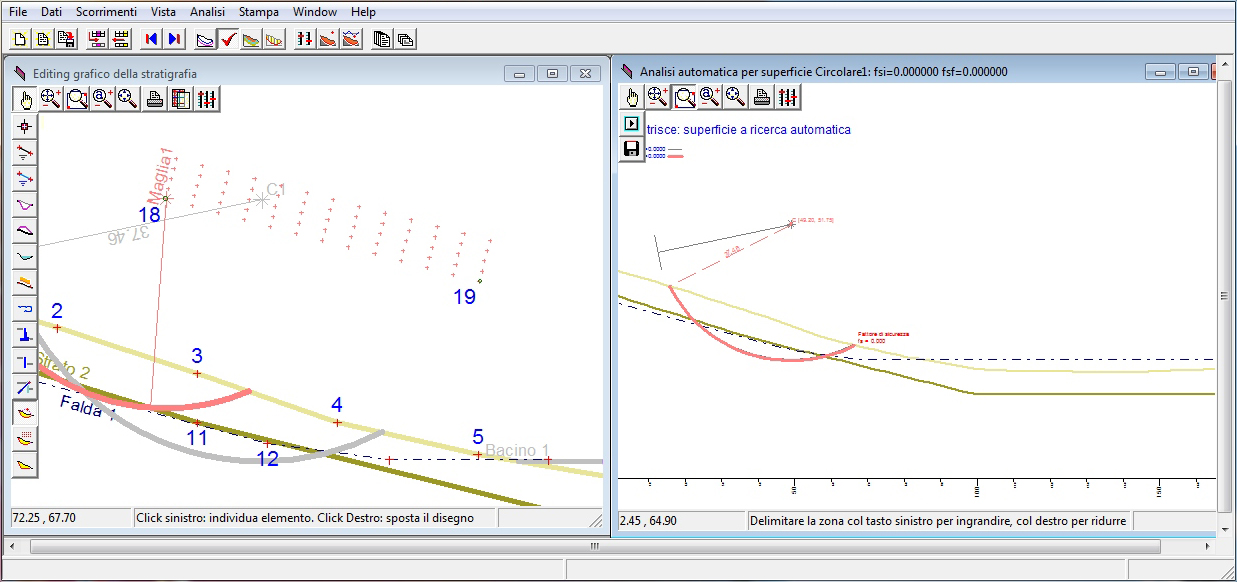Open the Stampa menu

click(x=259, y=12)
